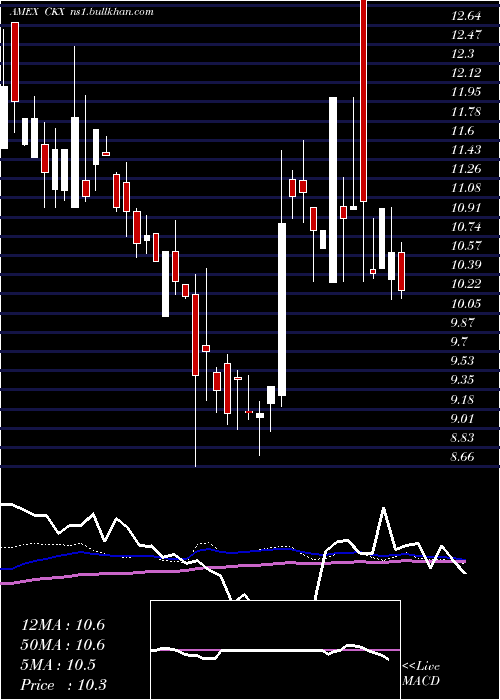Click the 11.78 price axis label
500x700 pixels.
[466, 112]
